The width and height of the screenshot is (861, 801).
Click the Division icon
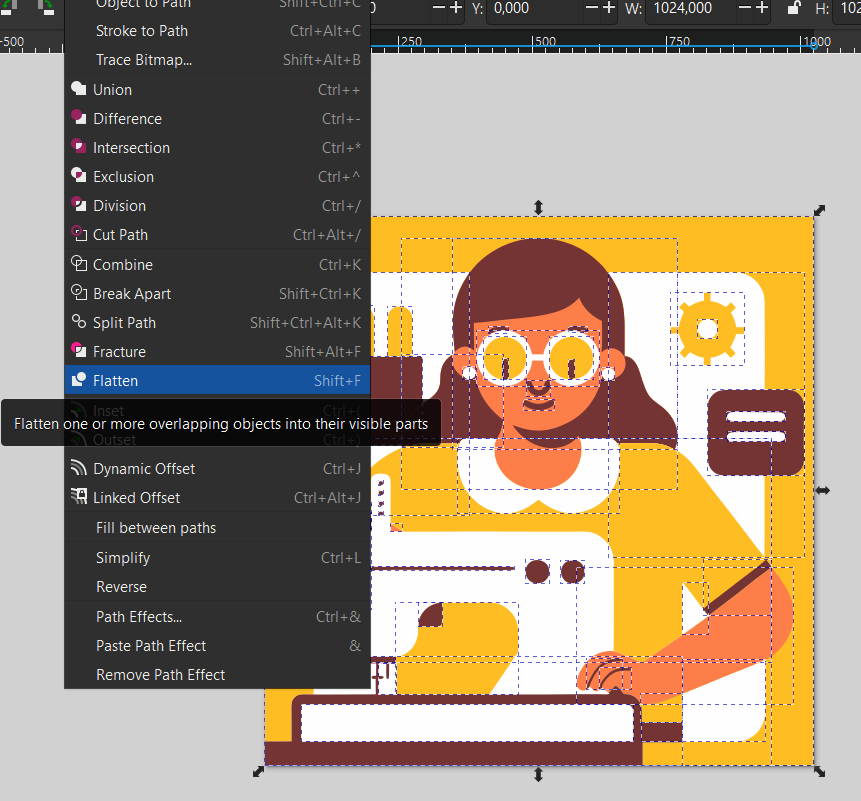coord(79,205)
